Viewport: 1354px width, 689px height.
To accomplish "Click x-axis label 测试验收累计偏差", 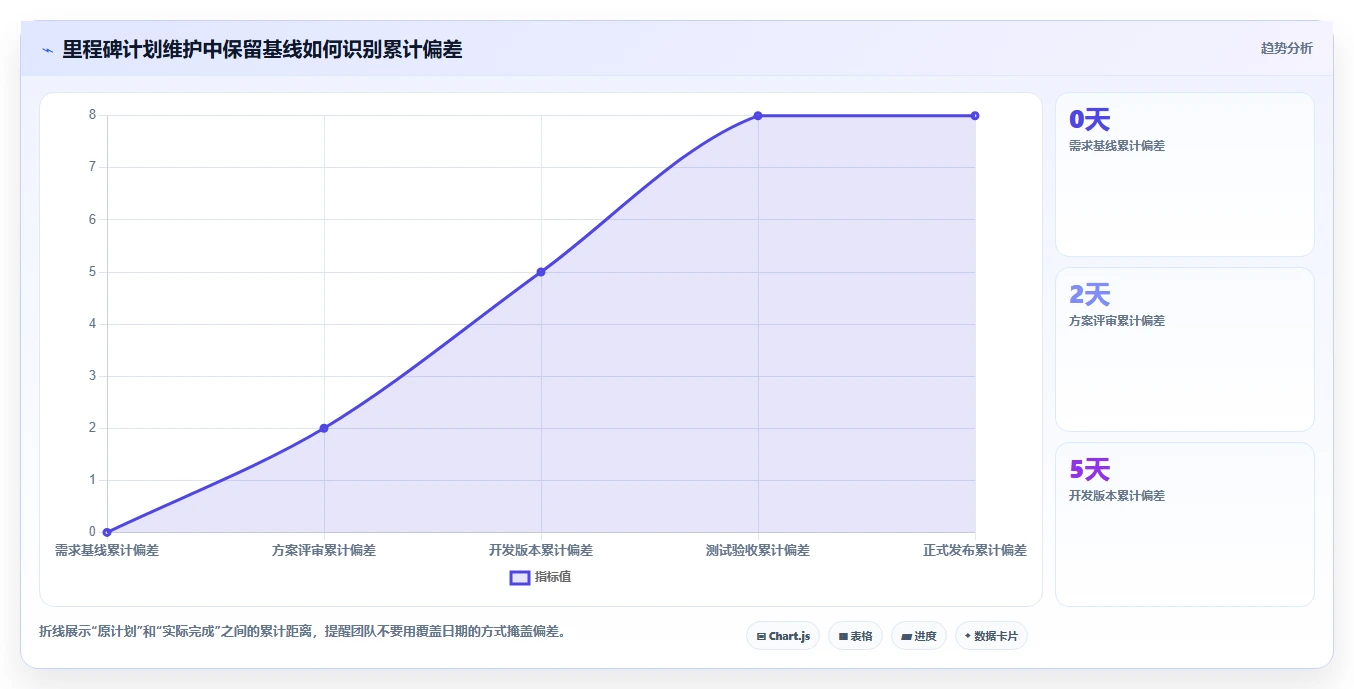I will tap(758, 550).
